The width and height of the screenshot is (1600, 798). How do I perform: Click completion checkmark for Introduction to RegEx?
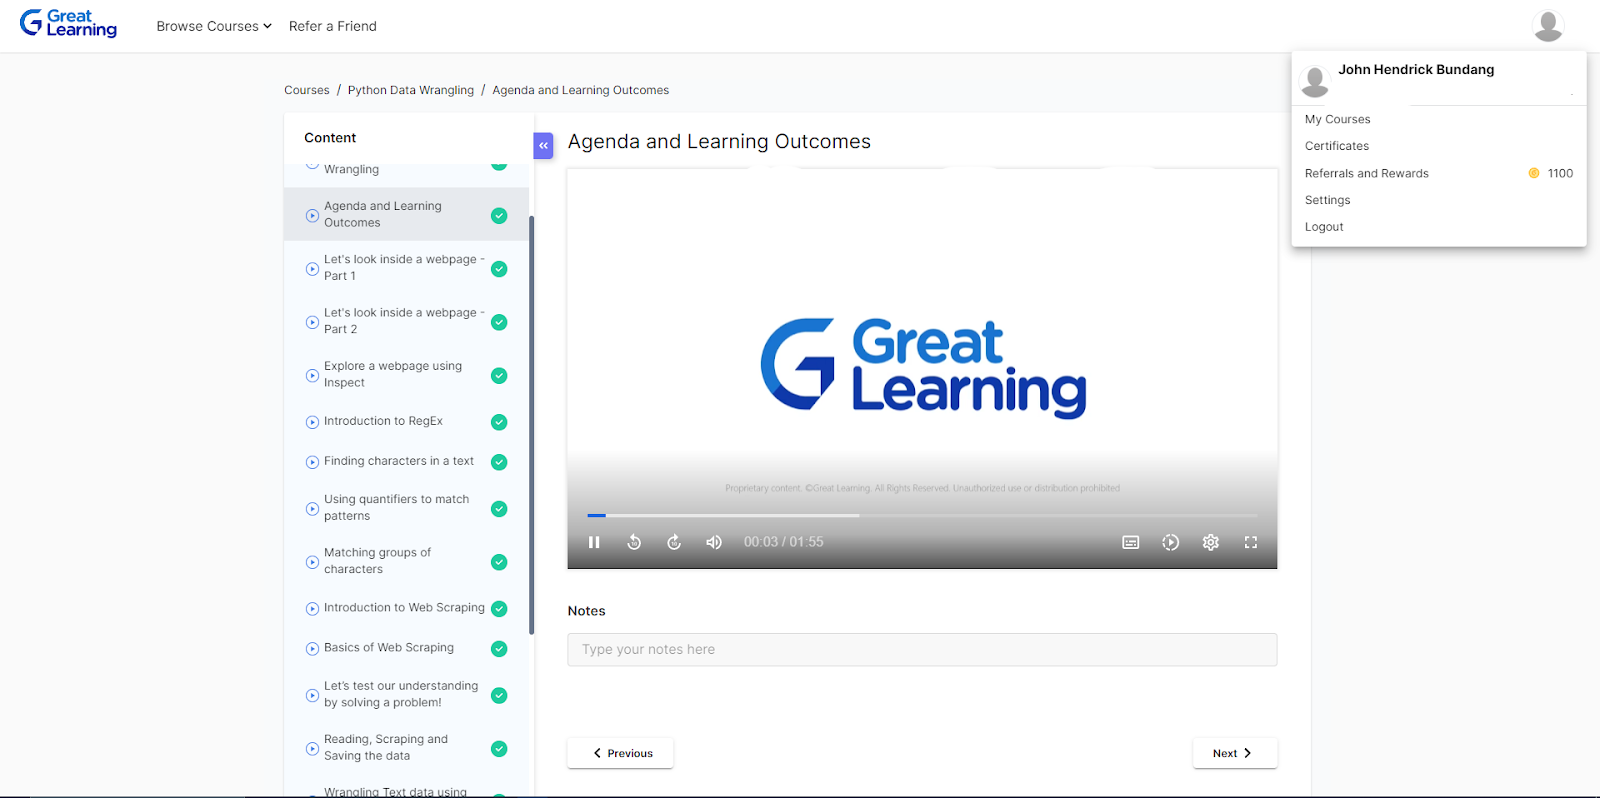499,422
